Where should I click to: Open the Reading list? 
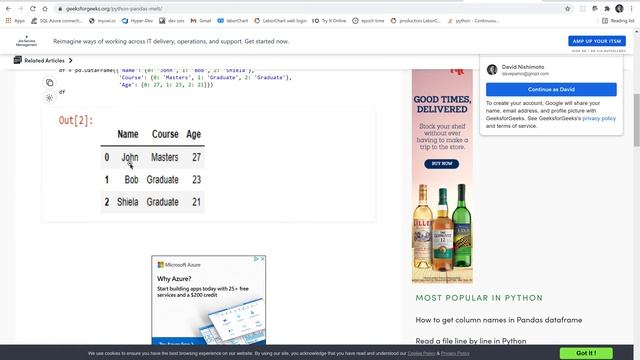click(618, 21)
